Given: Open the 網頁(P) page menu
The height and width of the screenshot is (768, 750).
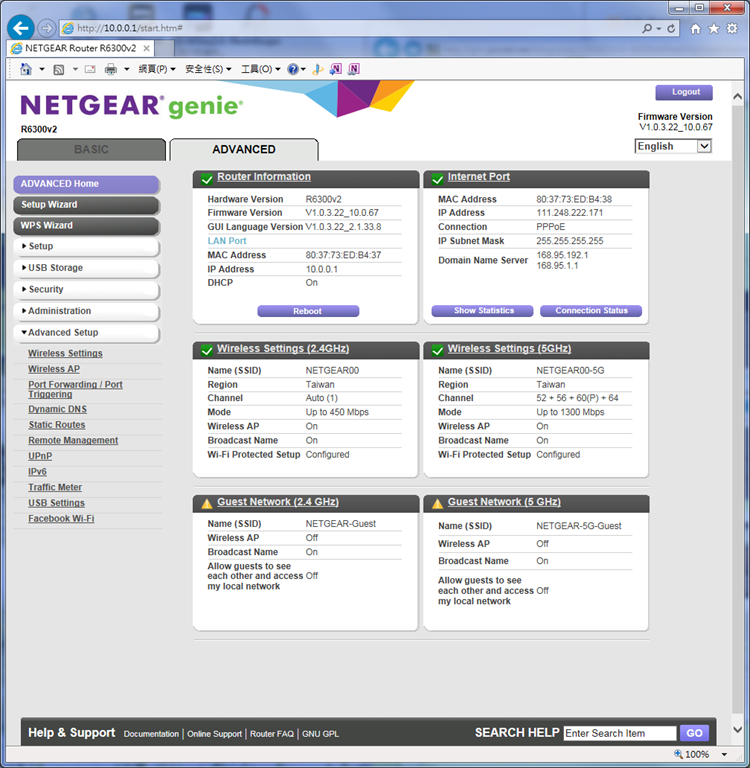Looking at the screenshot, I should 157,69.
